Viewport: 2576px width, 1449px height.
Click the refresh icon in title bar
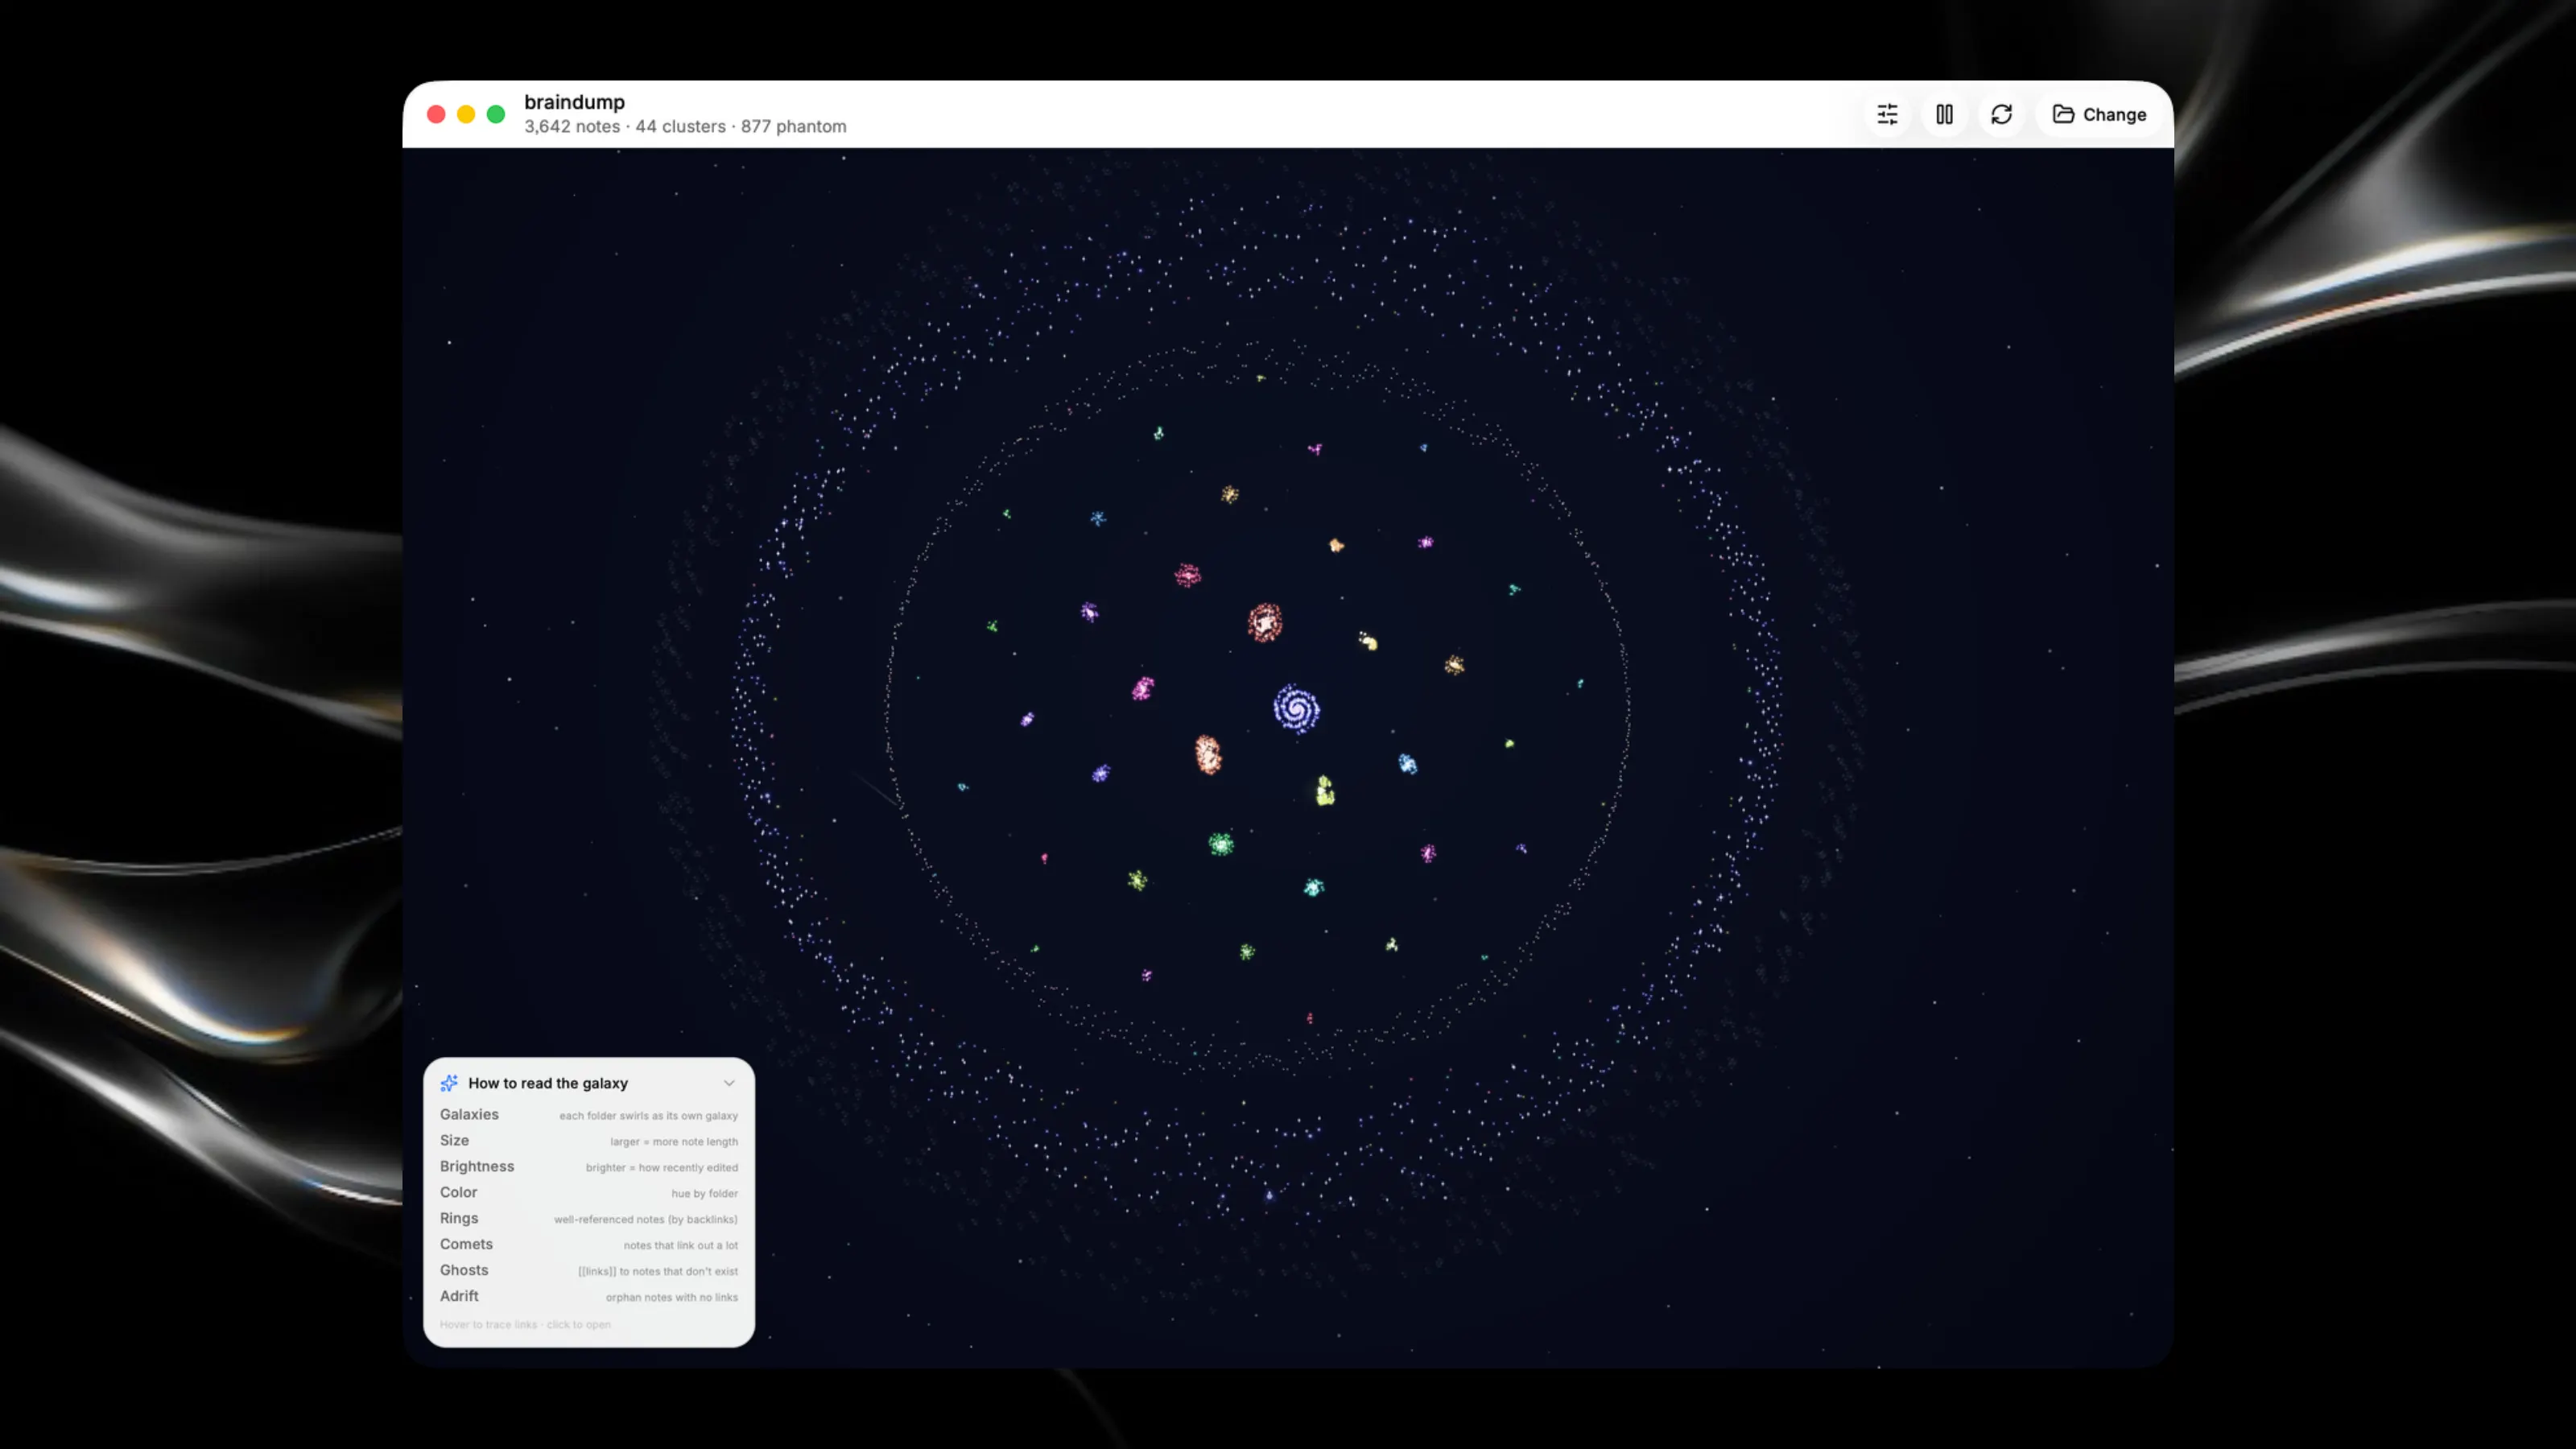(2001, 114)
